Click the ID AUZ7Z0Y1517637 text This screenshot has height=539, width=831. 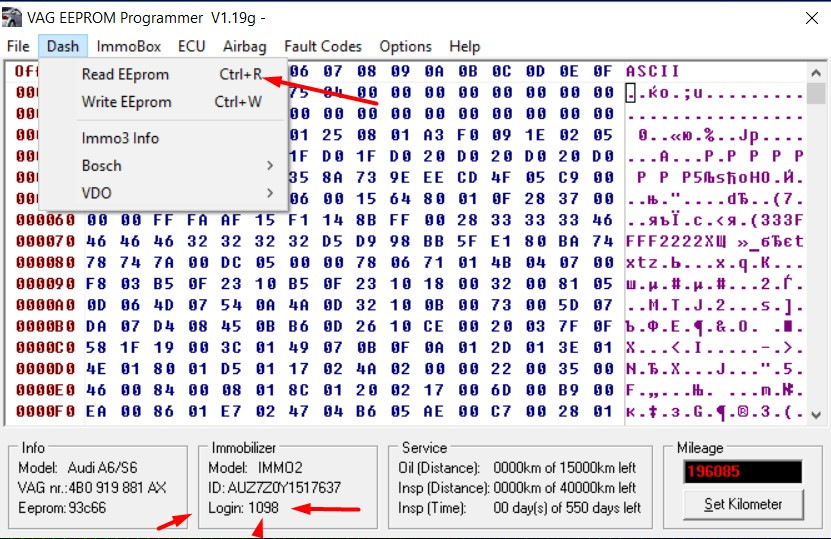pyautogui.click(x=275, y=488)
